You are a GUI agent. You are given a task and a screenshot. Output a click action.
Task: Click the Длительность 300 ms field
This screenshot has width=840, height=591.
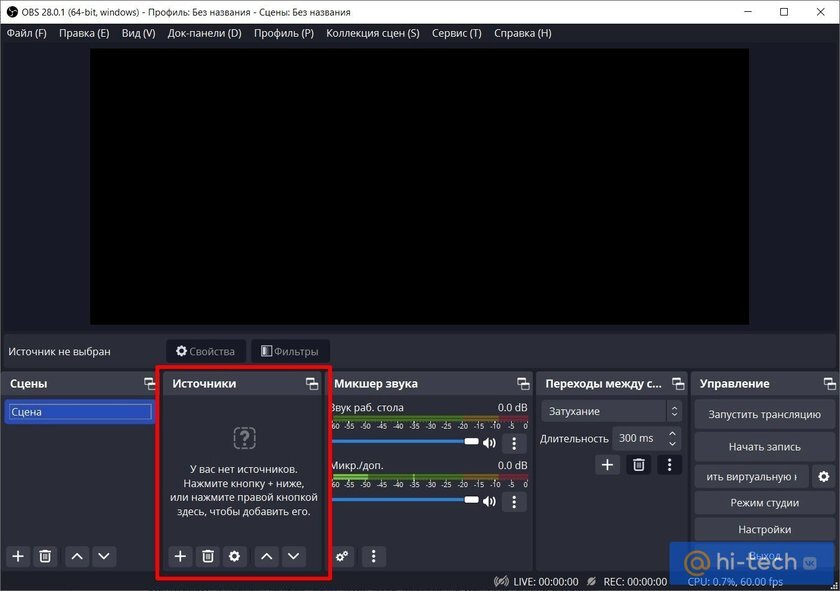coord(647,438)
